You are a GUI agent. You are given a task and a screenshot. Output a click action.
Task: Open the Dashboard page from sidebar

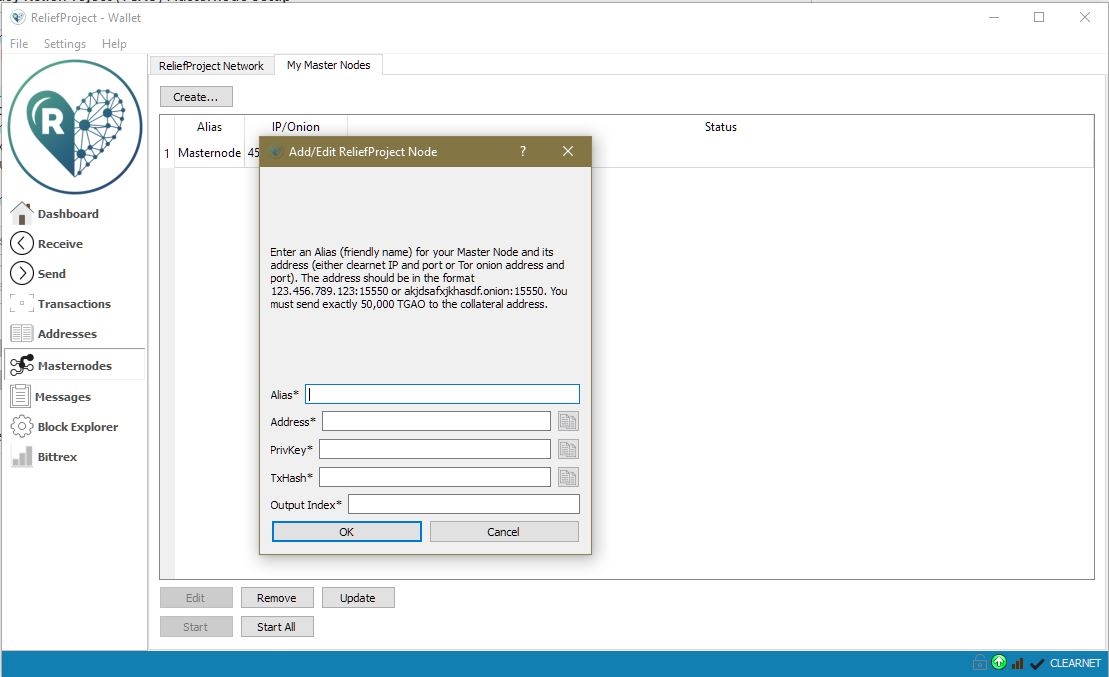67,214
